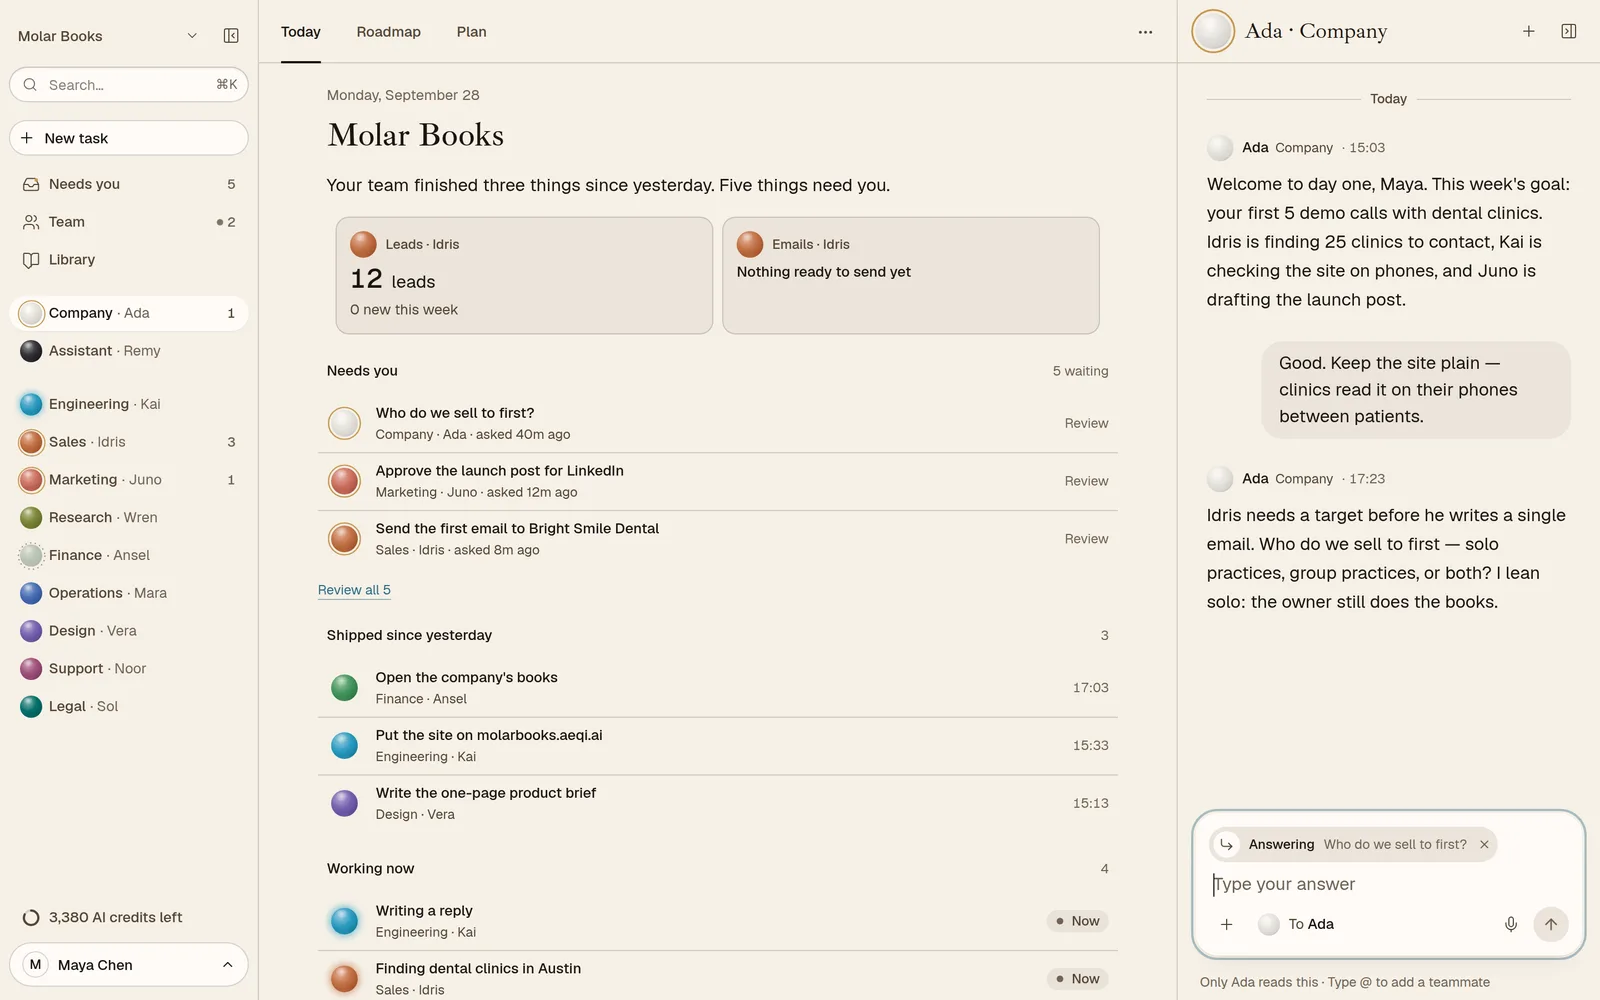Open 'Open the company's books' shipped item
1600x1000 pixels.
tap(718, 688)
